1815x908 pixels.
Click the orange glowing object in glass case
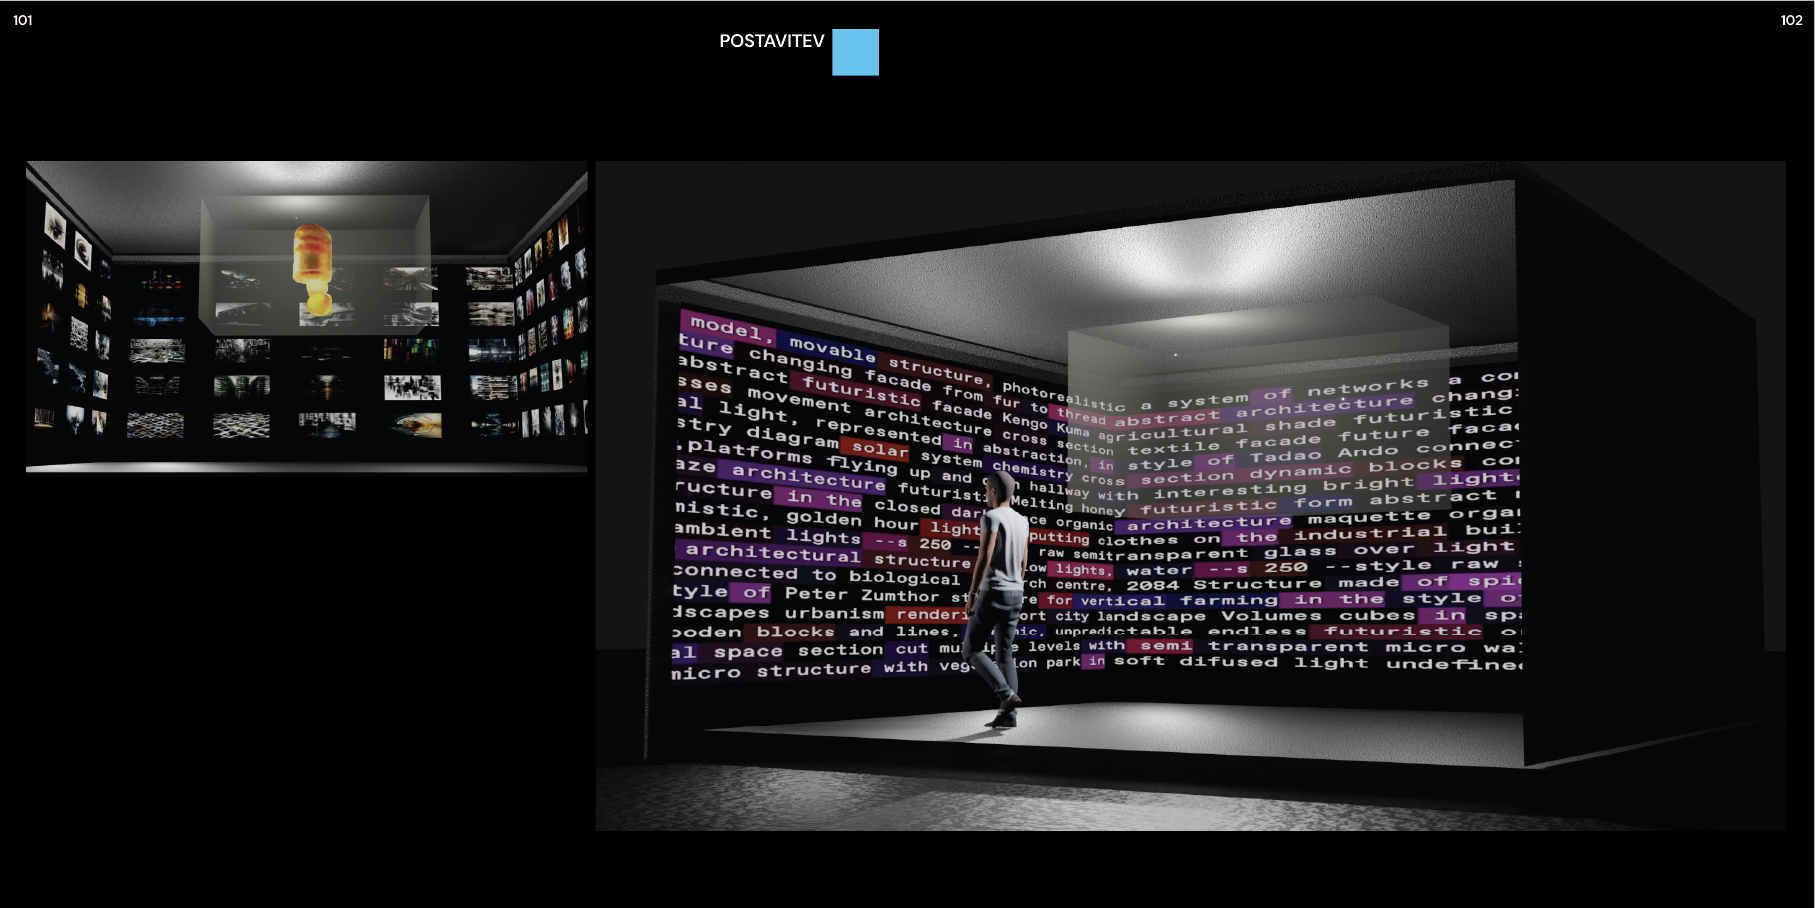tap(313, 269)
